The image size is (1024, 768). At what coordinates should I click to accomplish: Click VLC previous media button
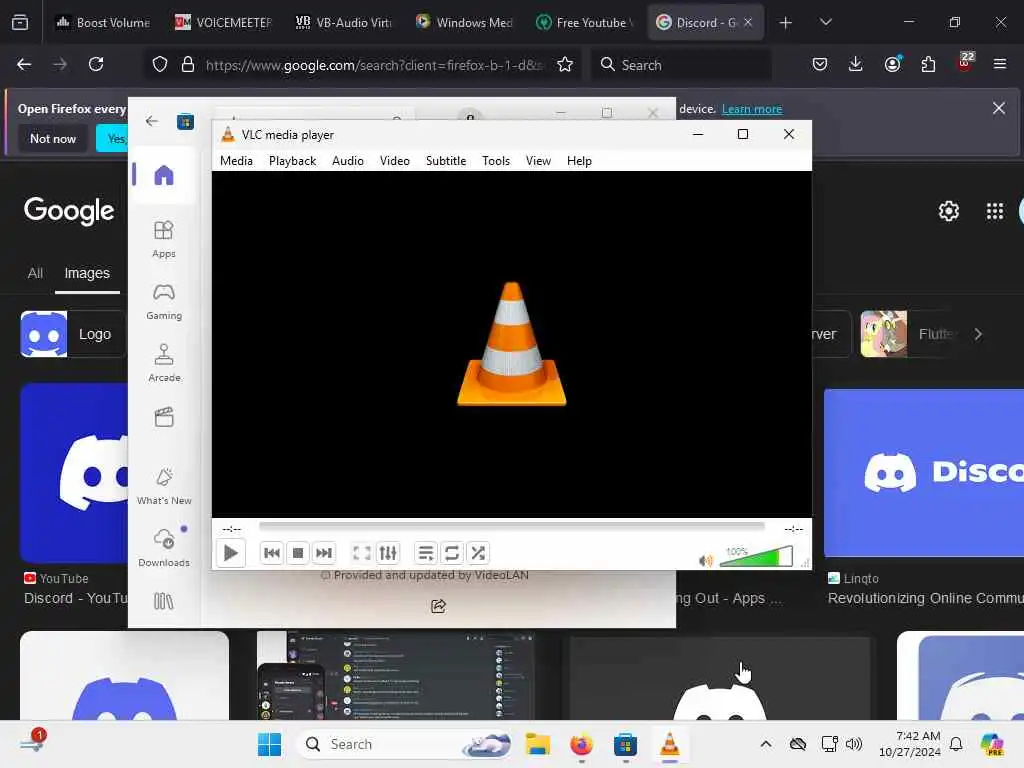pos(272,553)
